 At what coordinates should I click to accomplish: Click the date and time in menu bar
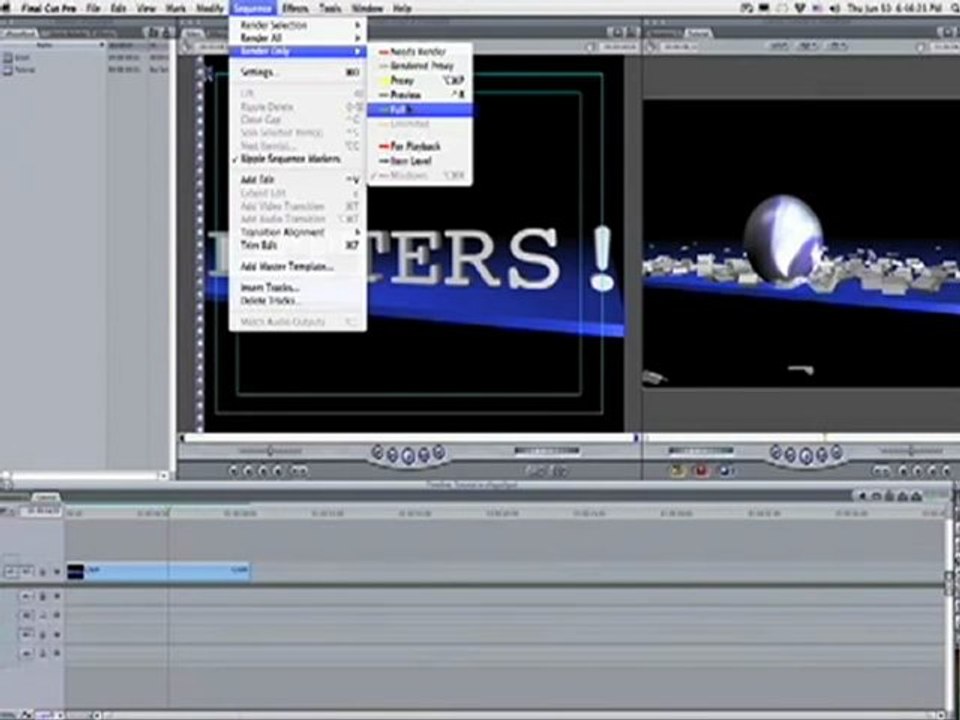coord(894,8)
